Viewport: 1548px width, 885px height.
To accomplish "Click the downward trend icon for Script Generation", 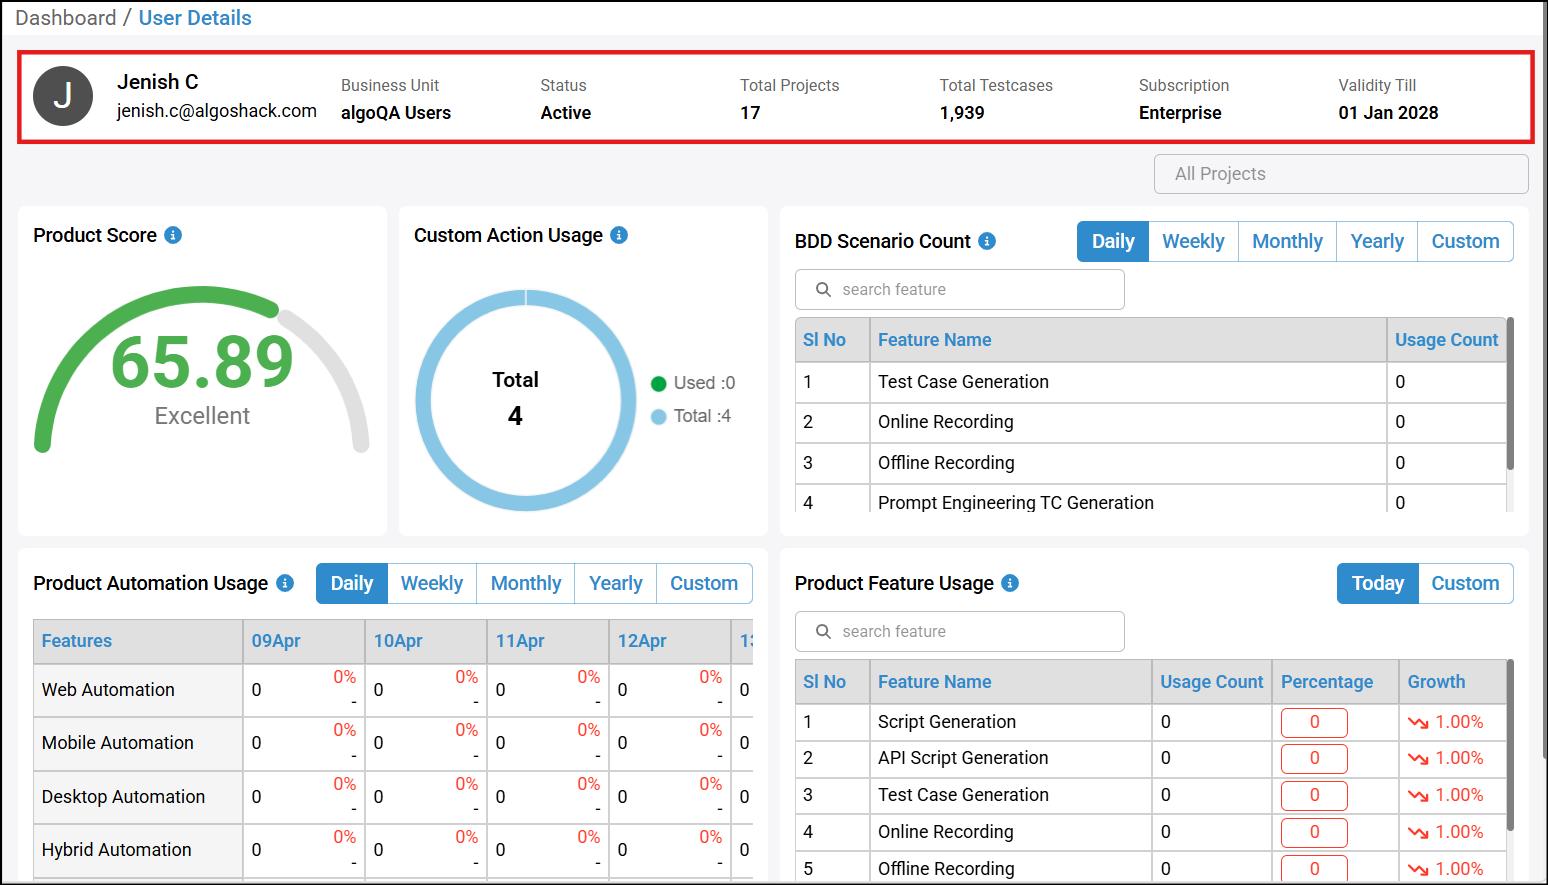I will pos(1418,722).
